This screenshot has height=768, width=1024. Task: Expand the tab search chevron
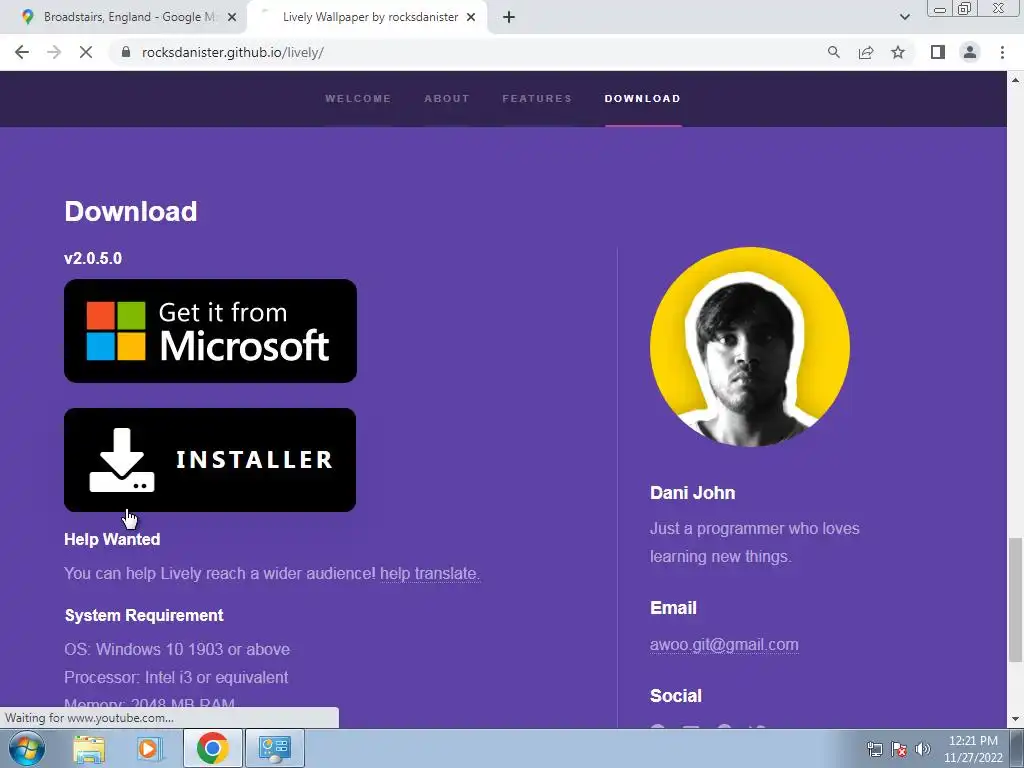pos(904,17)
